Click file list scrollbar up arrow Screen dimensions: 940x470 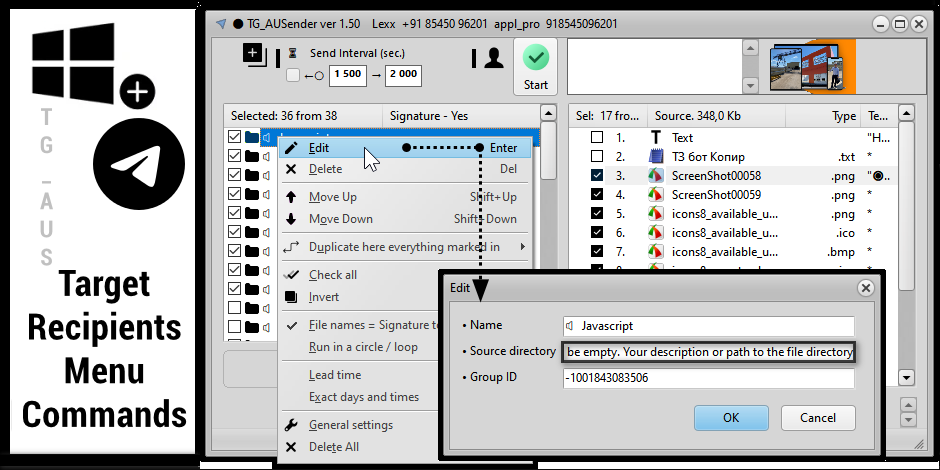pos(906,113)
